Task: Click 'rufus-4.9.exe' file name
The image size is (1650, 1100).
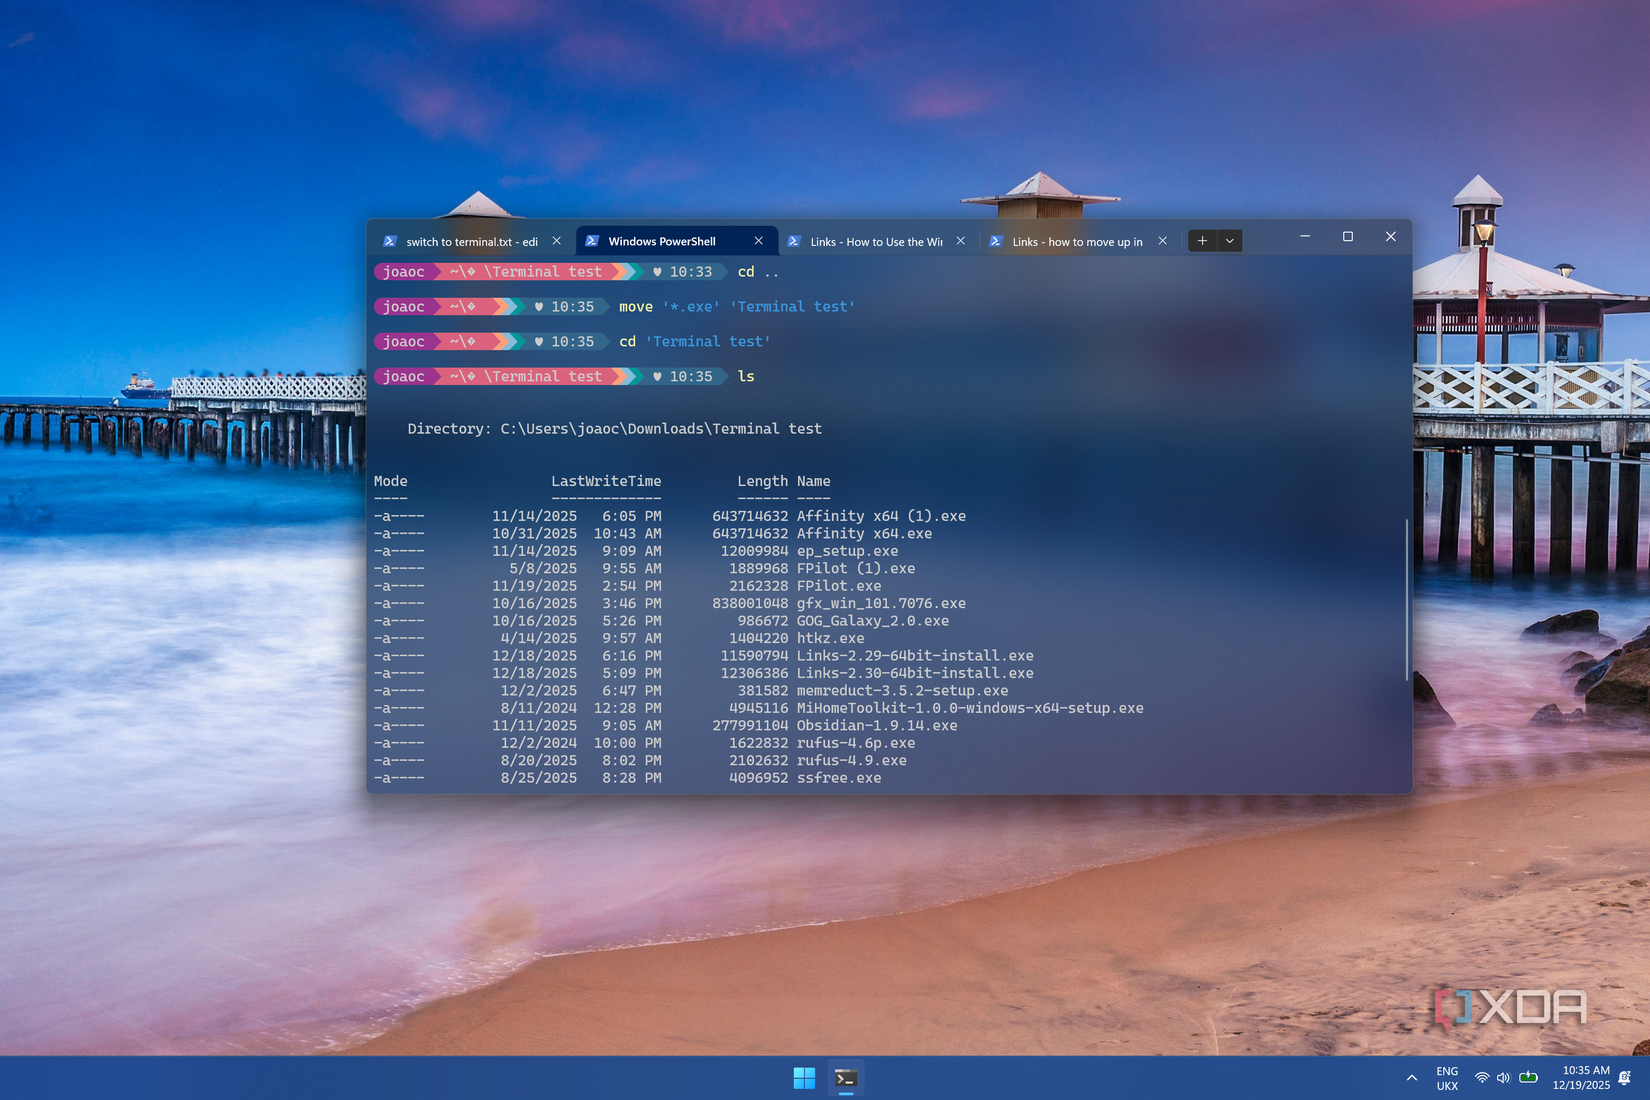Action: (x=852, y=761)
